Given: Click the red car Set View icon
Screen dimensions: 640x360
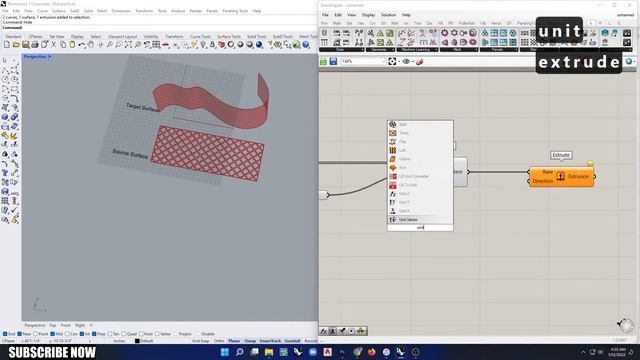Looking at the screenshot, I should [x=166, y=44].
